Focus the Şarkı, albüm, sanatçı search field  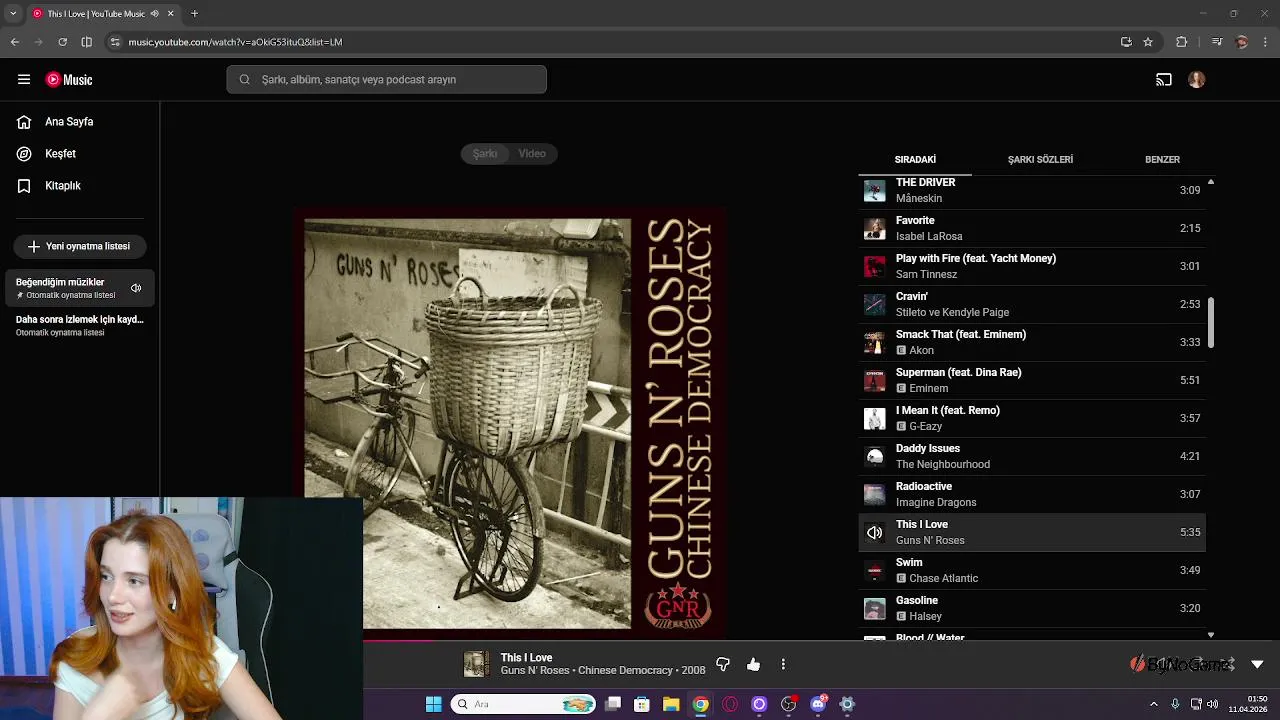tap(386, 79)
